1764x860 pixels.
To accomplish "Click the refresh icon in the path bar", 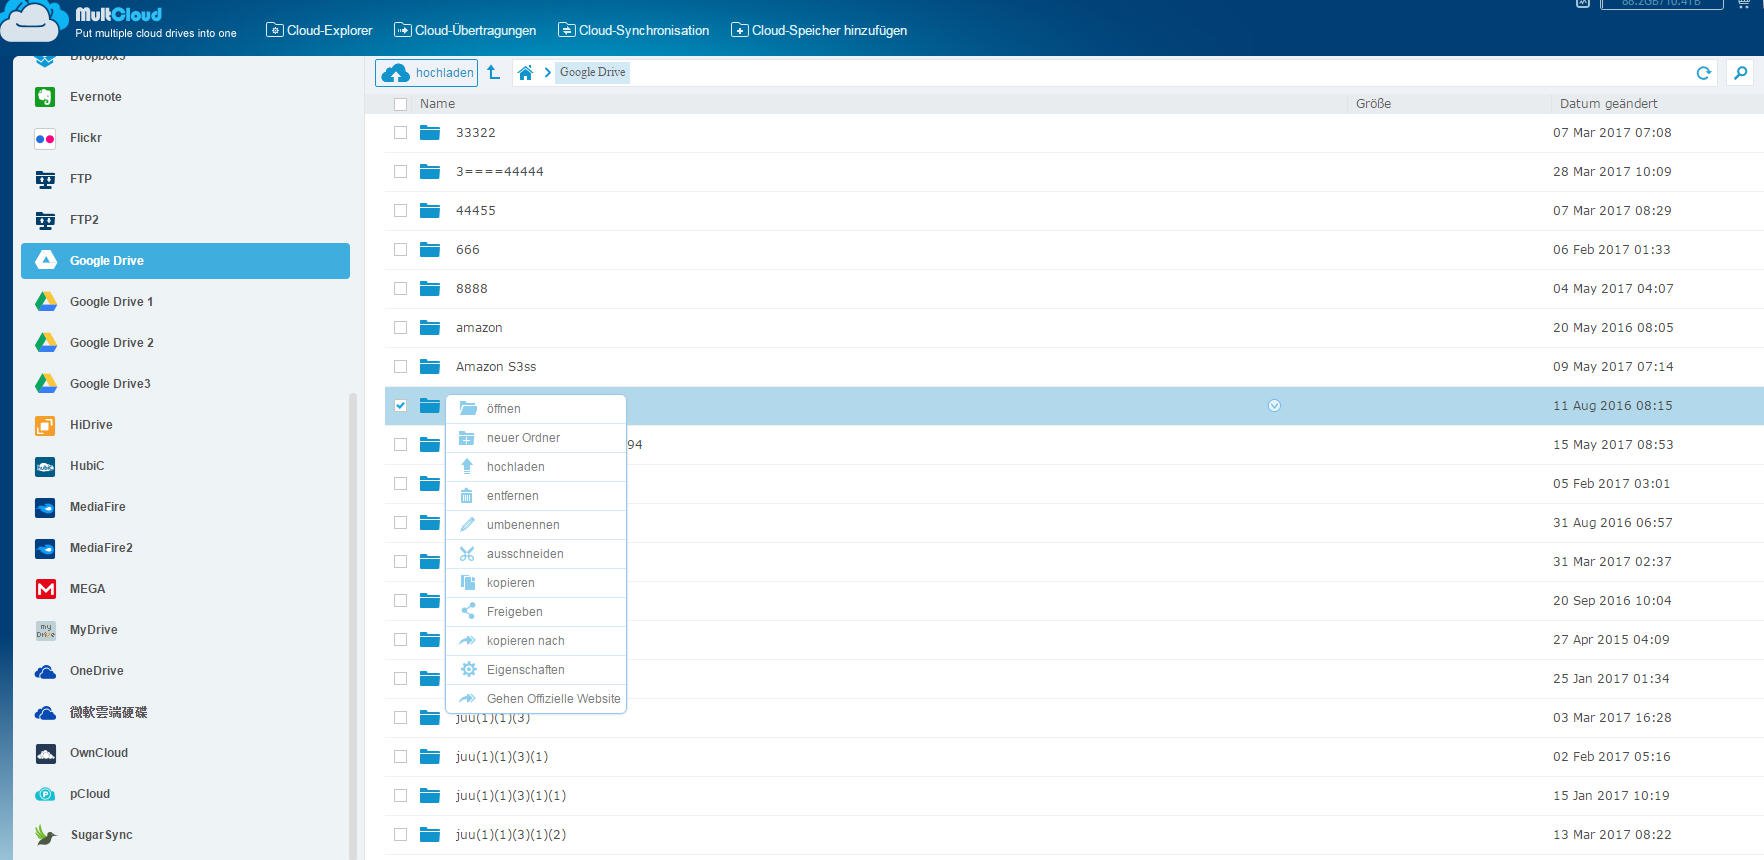I will pyautogui.click(x=1704, y=73).
